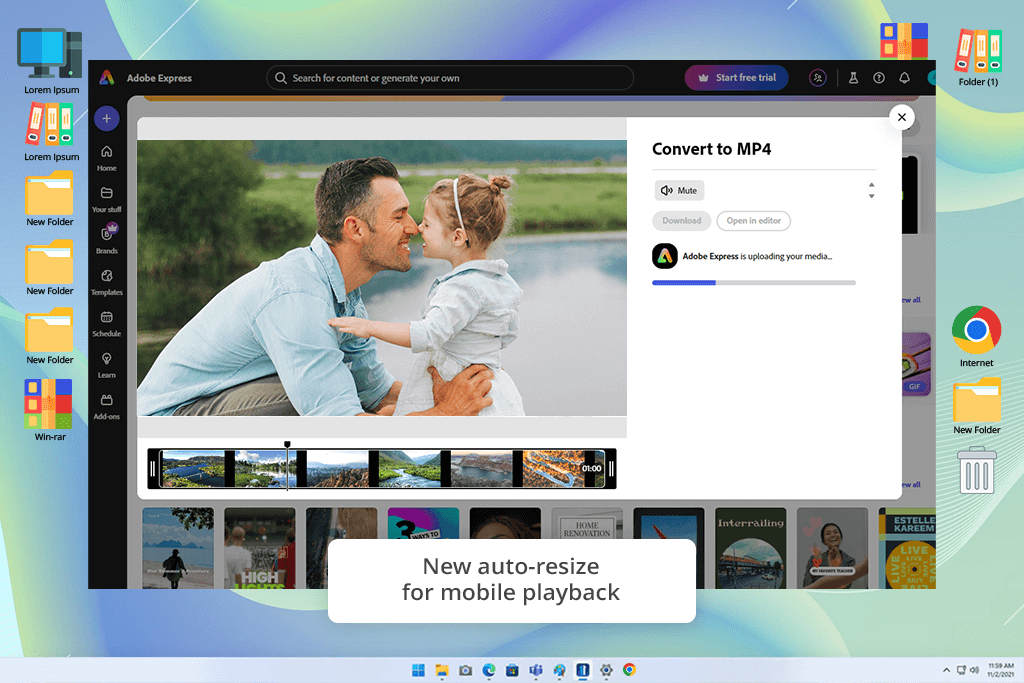This screenshot has width=1024, height=683.
Task: Open the ESTELLE KAREEM template thumbnail
Action: click(x=907, y=548)
